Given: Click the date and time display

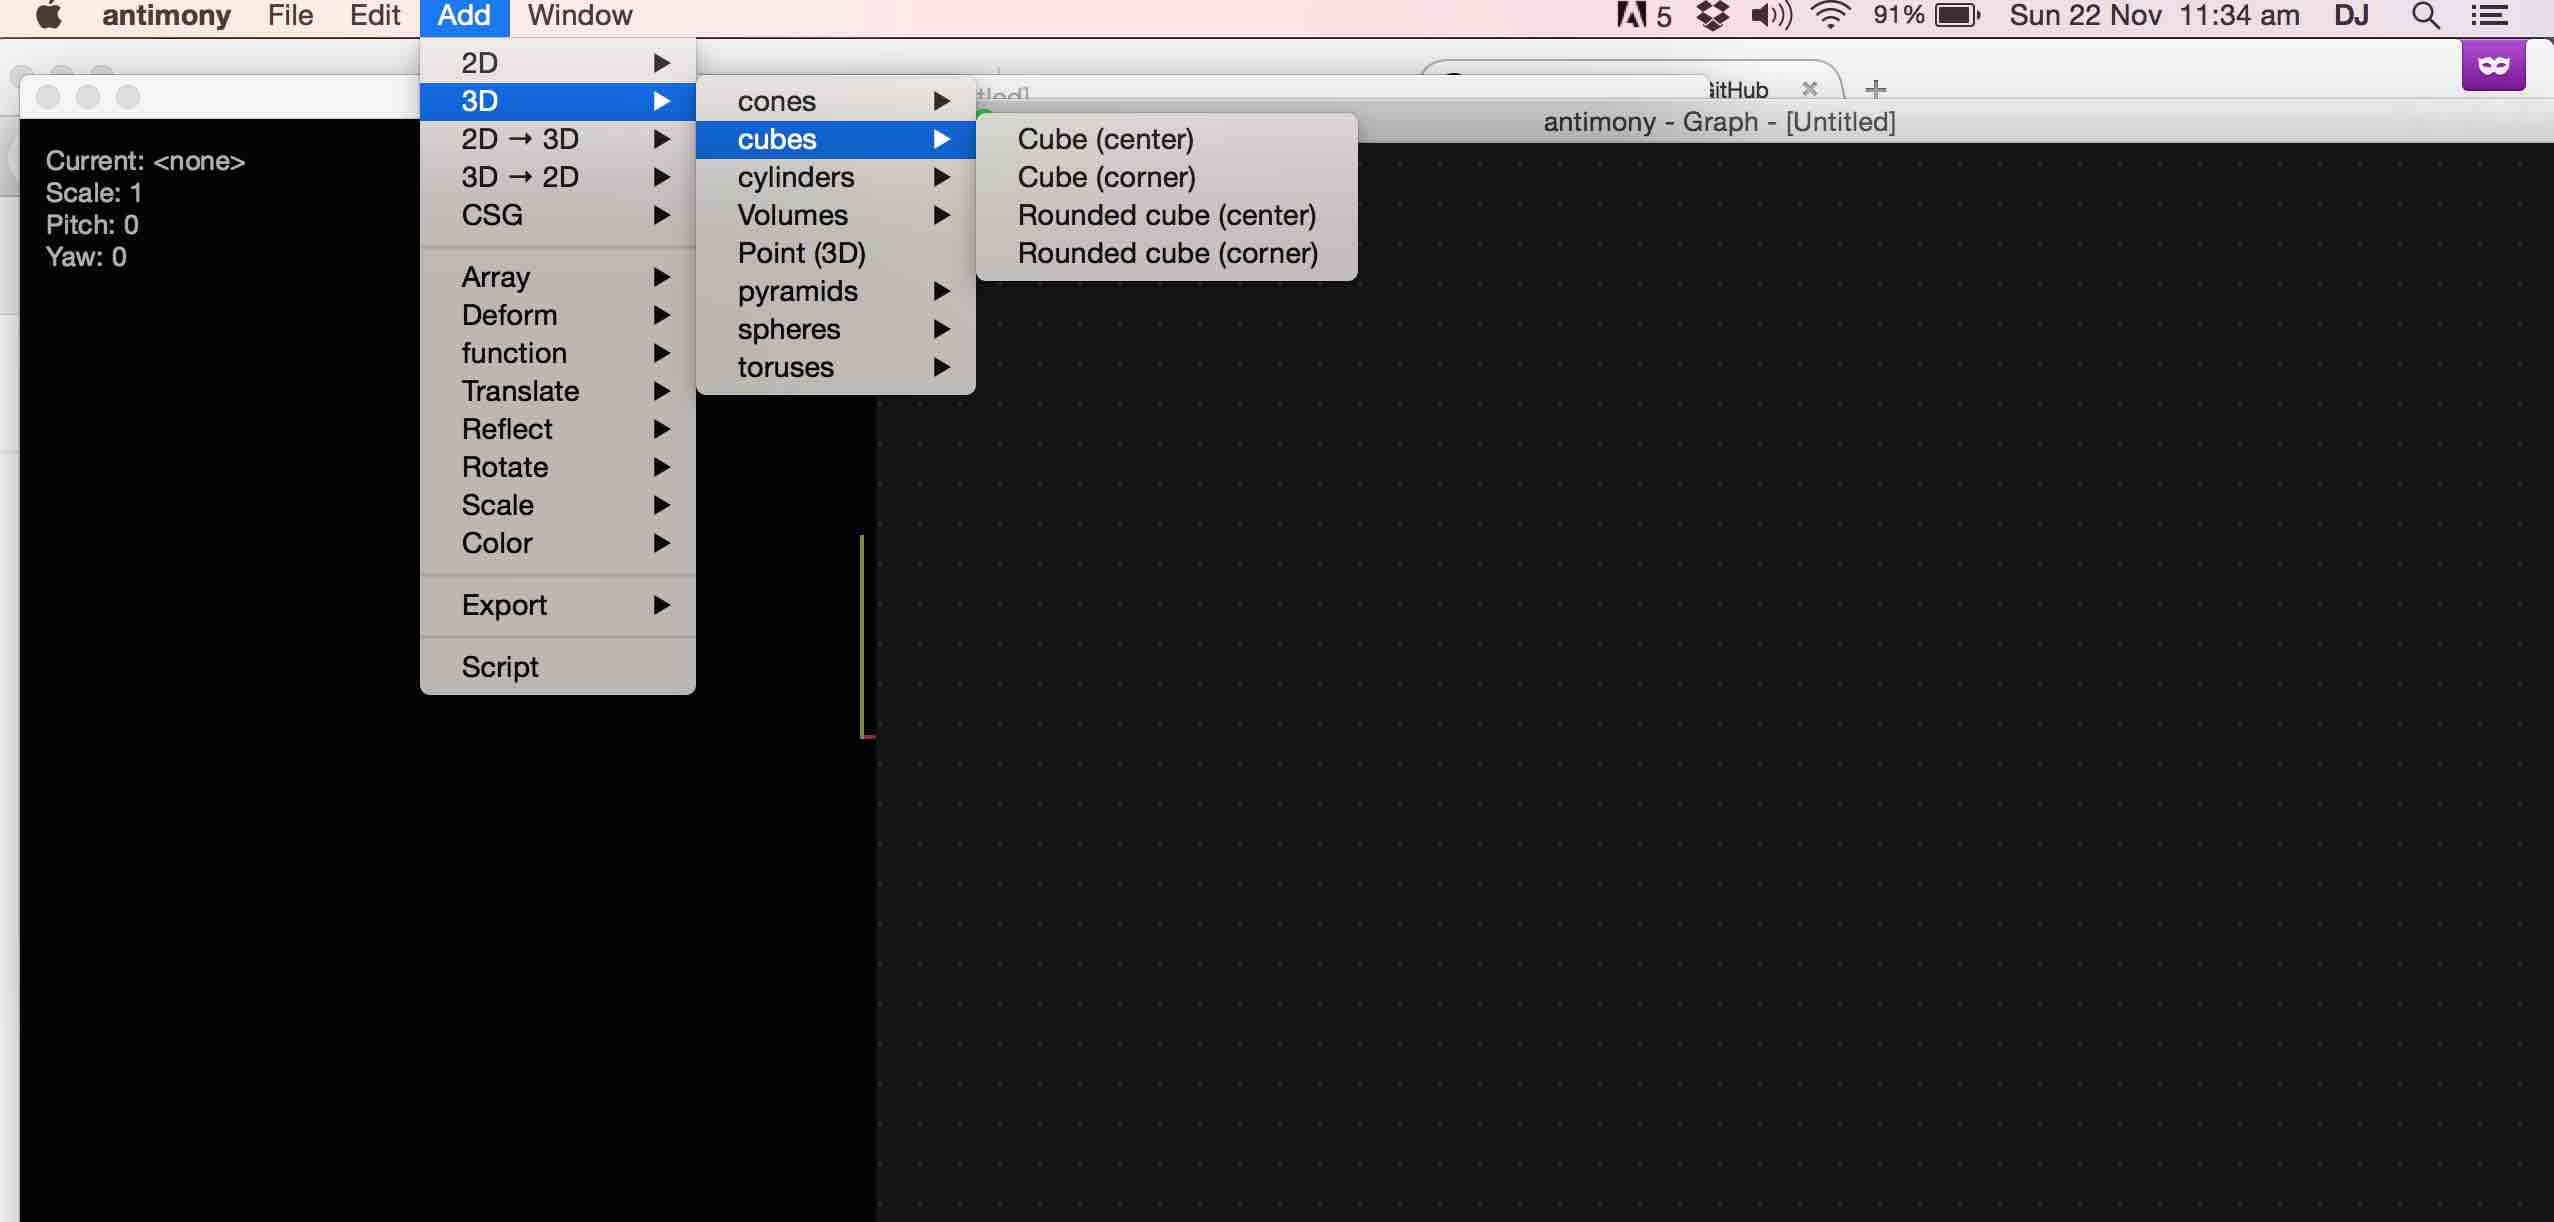Looking at the screenshot, I should tap(2154, 16).
